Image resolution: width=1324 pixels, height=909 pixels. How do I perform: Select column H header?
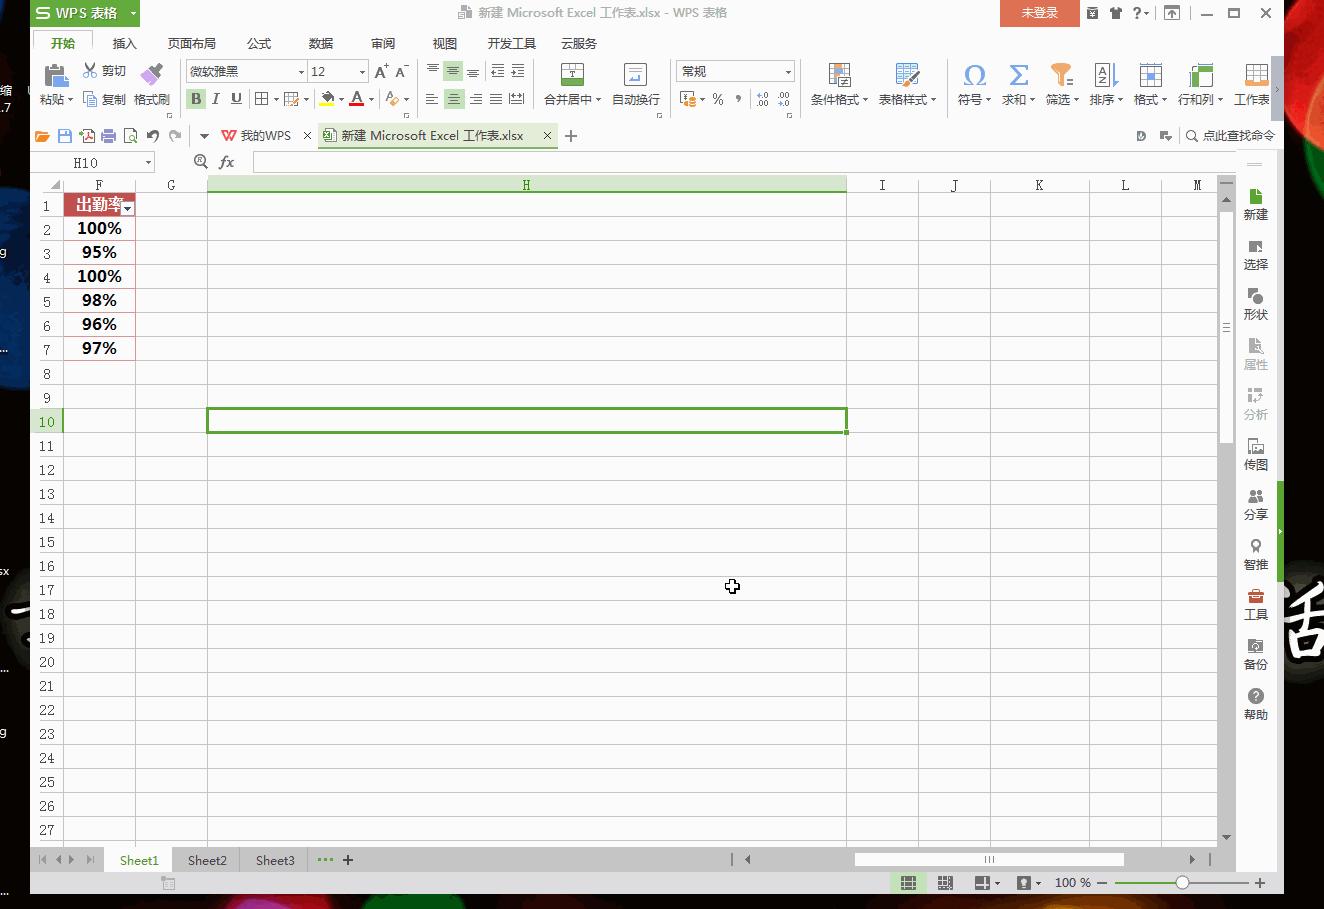pyautogui.click(x=527, y=185)
